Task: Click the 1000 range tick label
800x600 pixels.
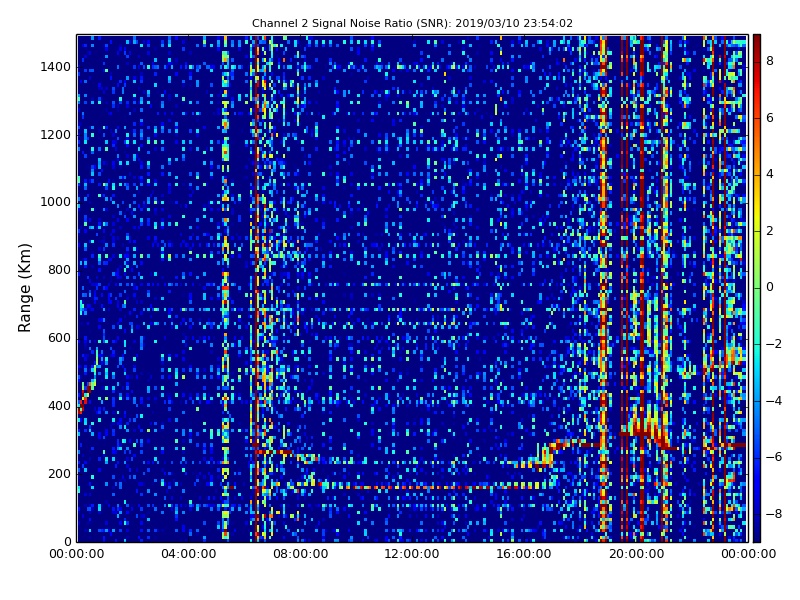Action: point(56,202)
